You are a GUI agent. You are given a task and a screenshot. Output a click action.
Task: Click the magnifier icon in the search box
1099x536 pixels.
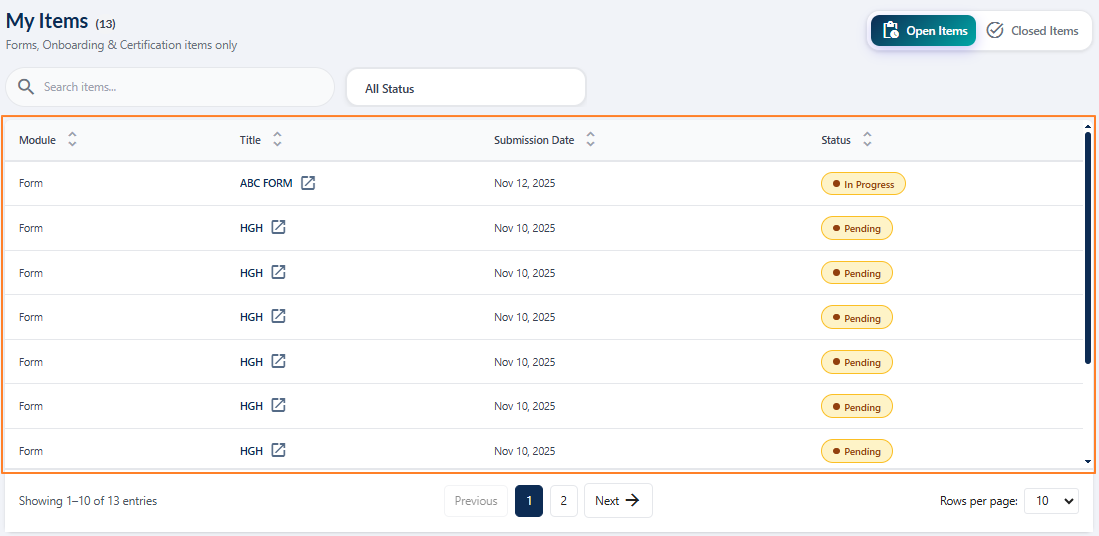(x=26, y=87)
